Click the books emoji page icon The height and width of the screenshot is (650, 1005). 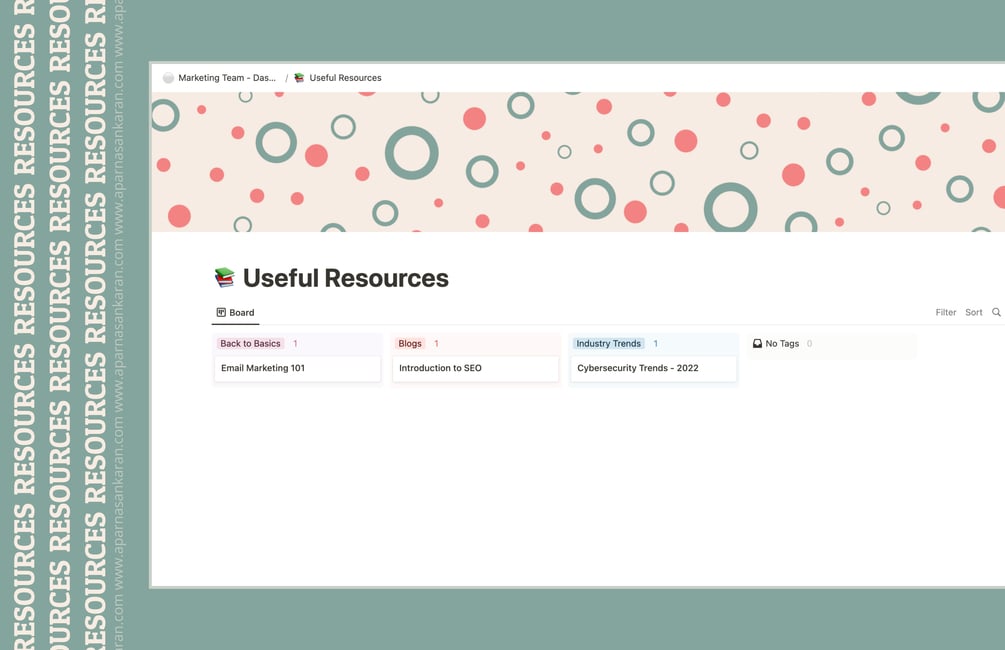(224, 277)
